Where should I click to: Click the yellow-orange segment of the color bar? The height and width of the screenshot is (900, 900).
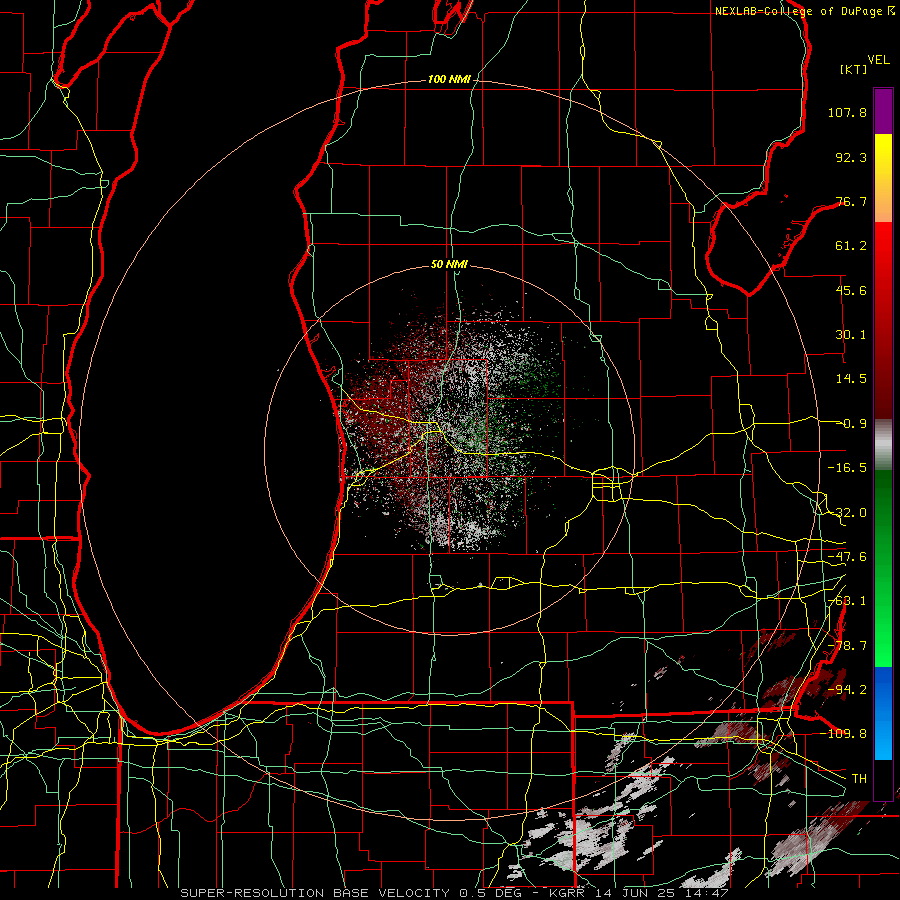click(x=883, y=178)
